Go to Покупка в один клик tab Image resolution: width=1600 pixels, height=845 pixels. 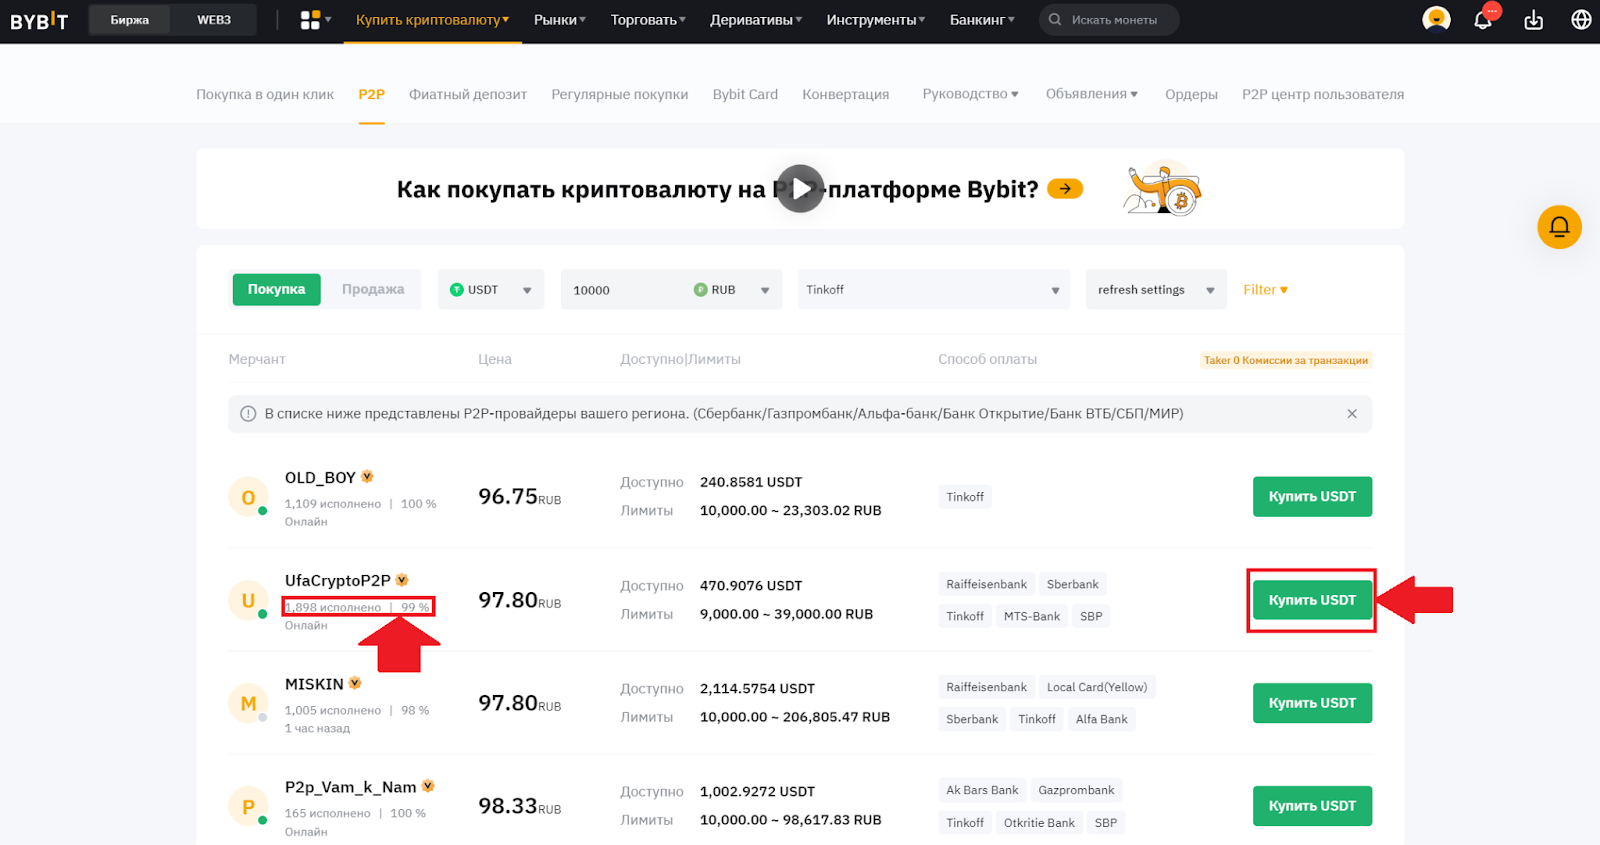tap(265, 94)
